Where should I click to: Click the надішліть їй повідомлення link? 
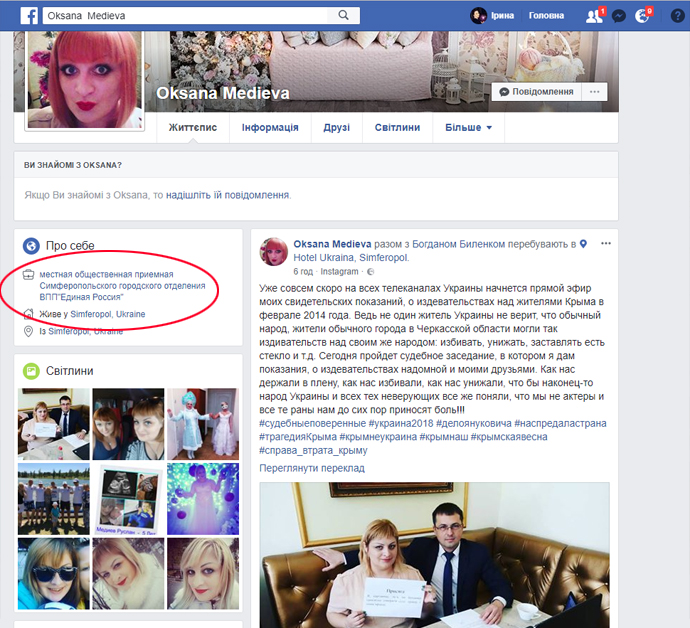(x=228, y=195)
